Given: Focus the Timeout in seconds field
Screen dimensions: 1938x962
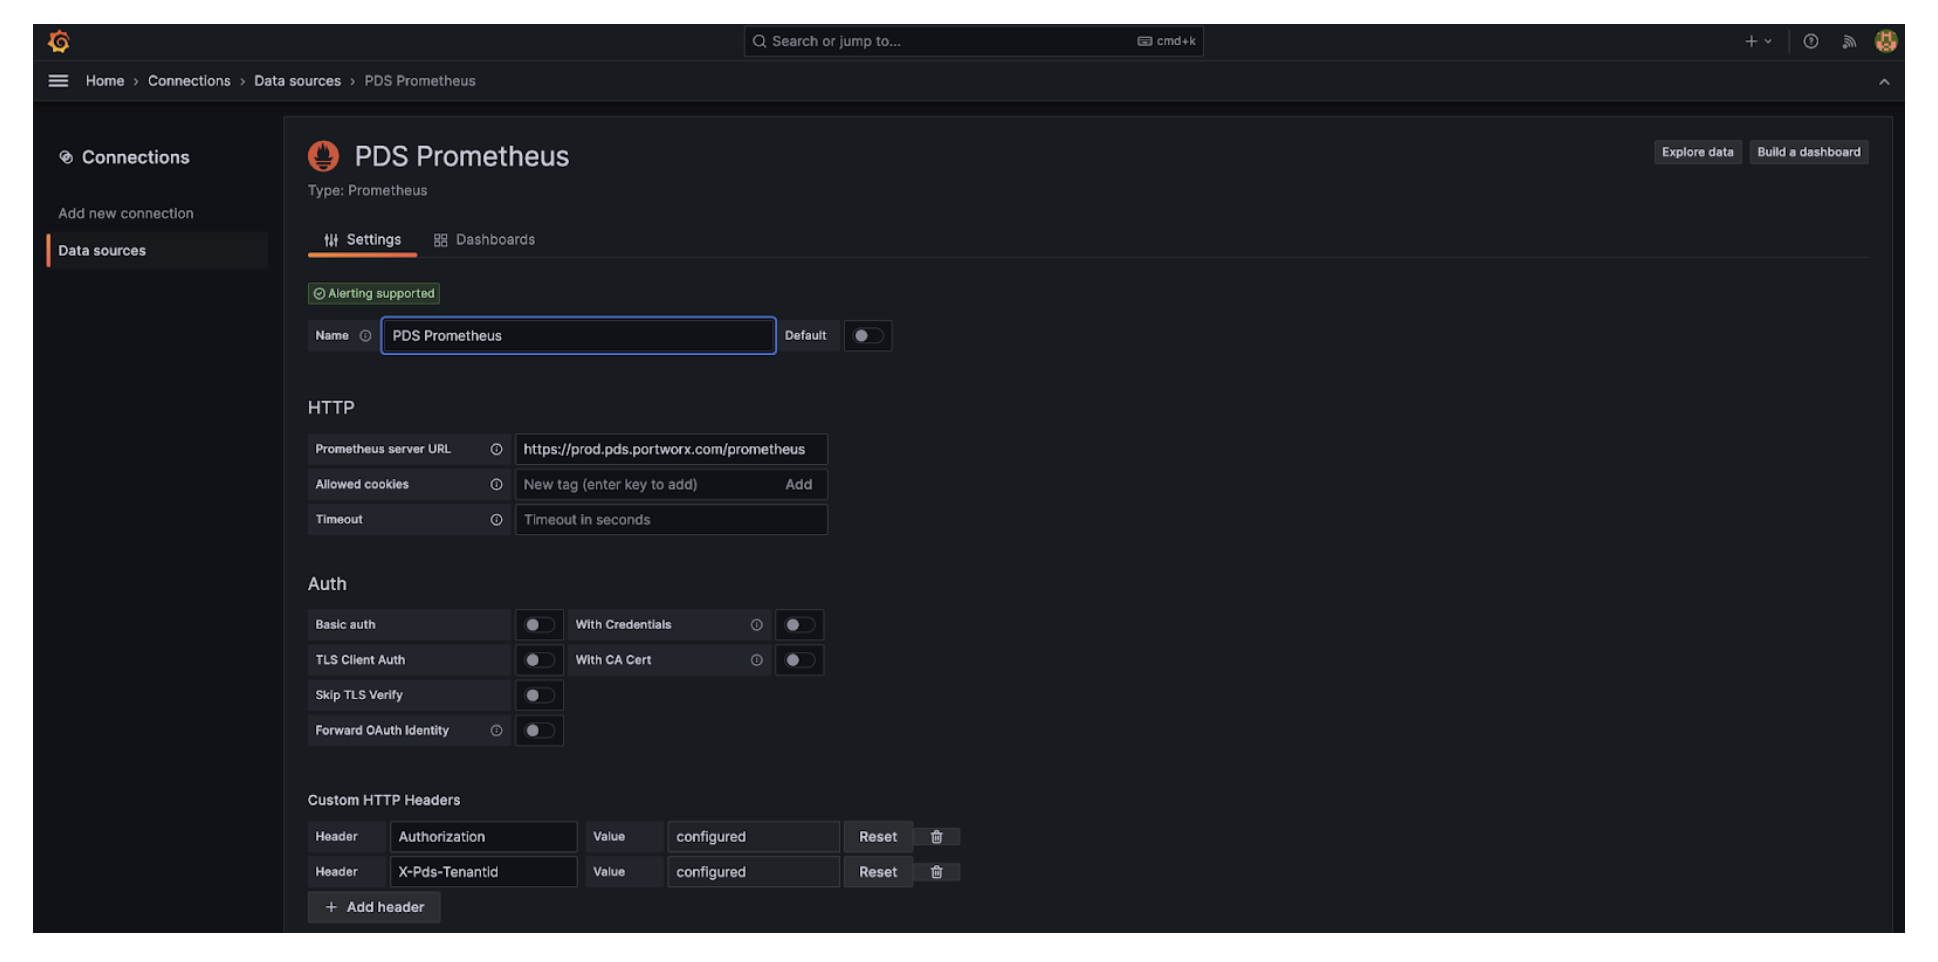Looking at the screenshot, I should coord(671,520).
